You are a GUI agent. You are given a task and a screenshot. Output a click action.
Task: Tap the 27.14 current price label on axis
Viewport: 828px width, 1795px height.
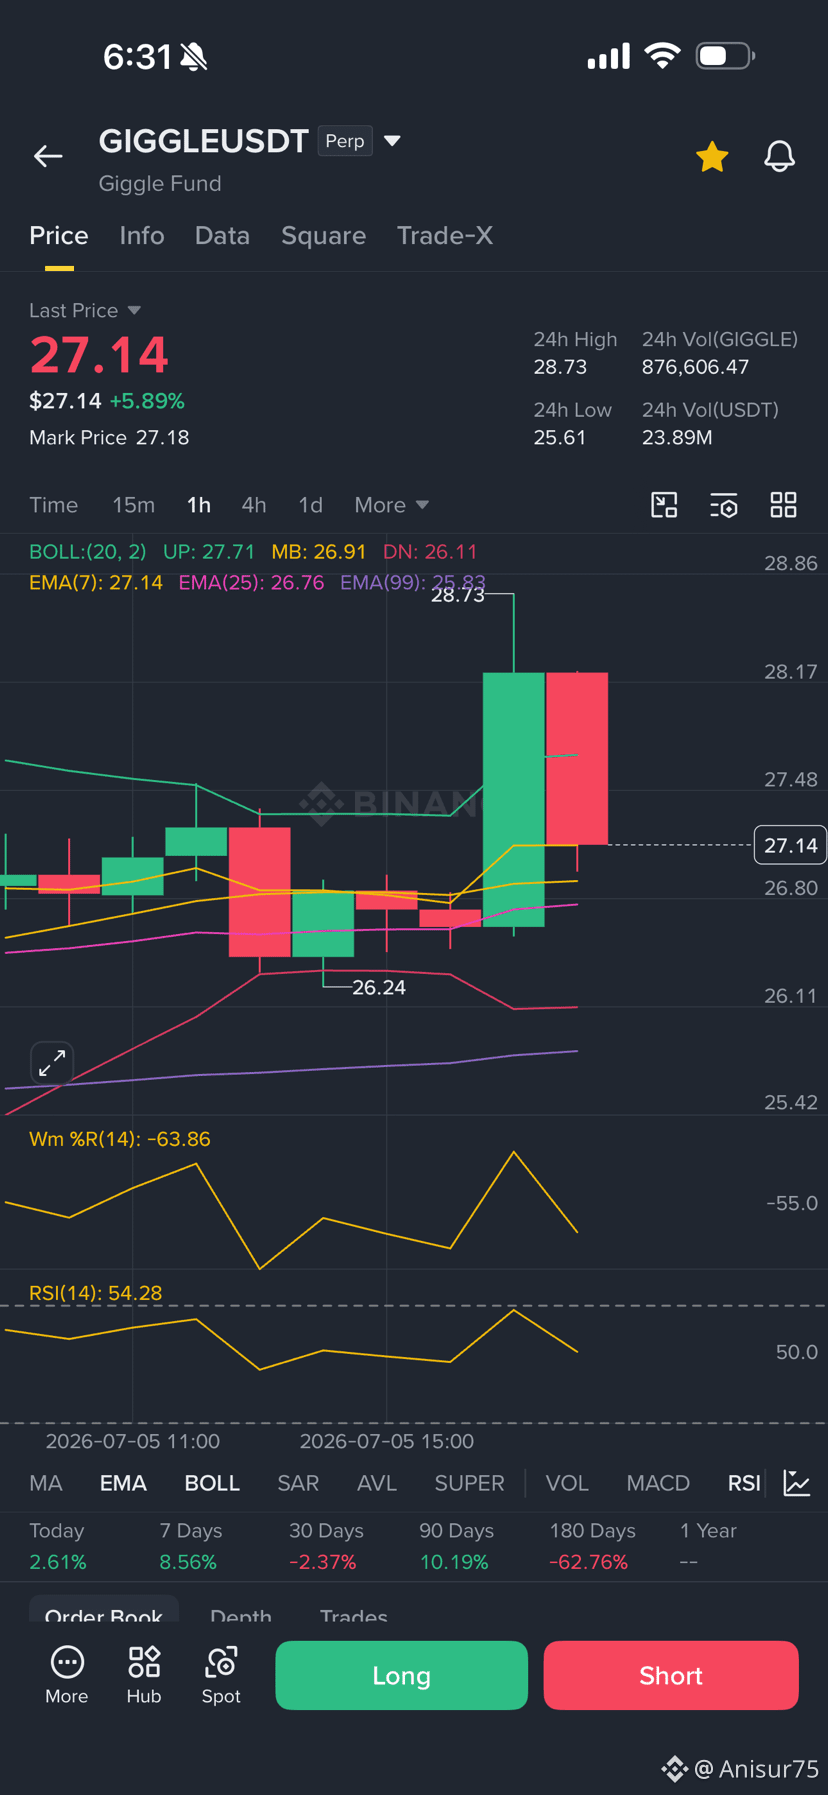(790, 846)
